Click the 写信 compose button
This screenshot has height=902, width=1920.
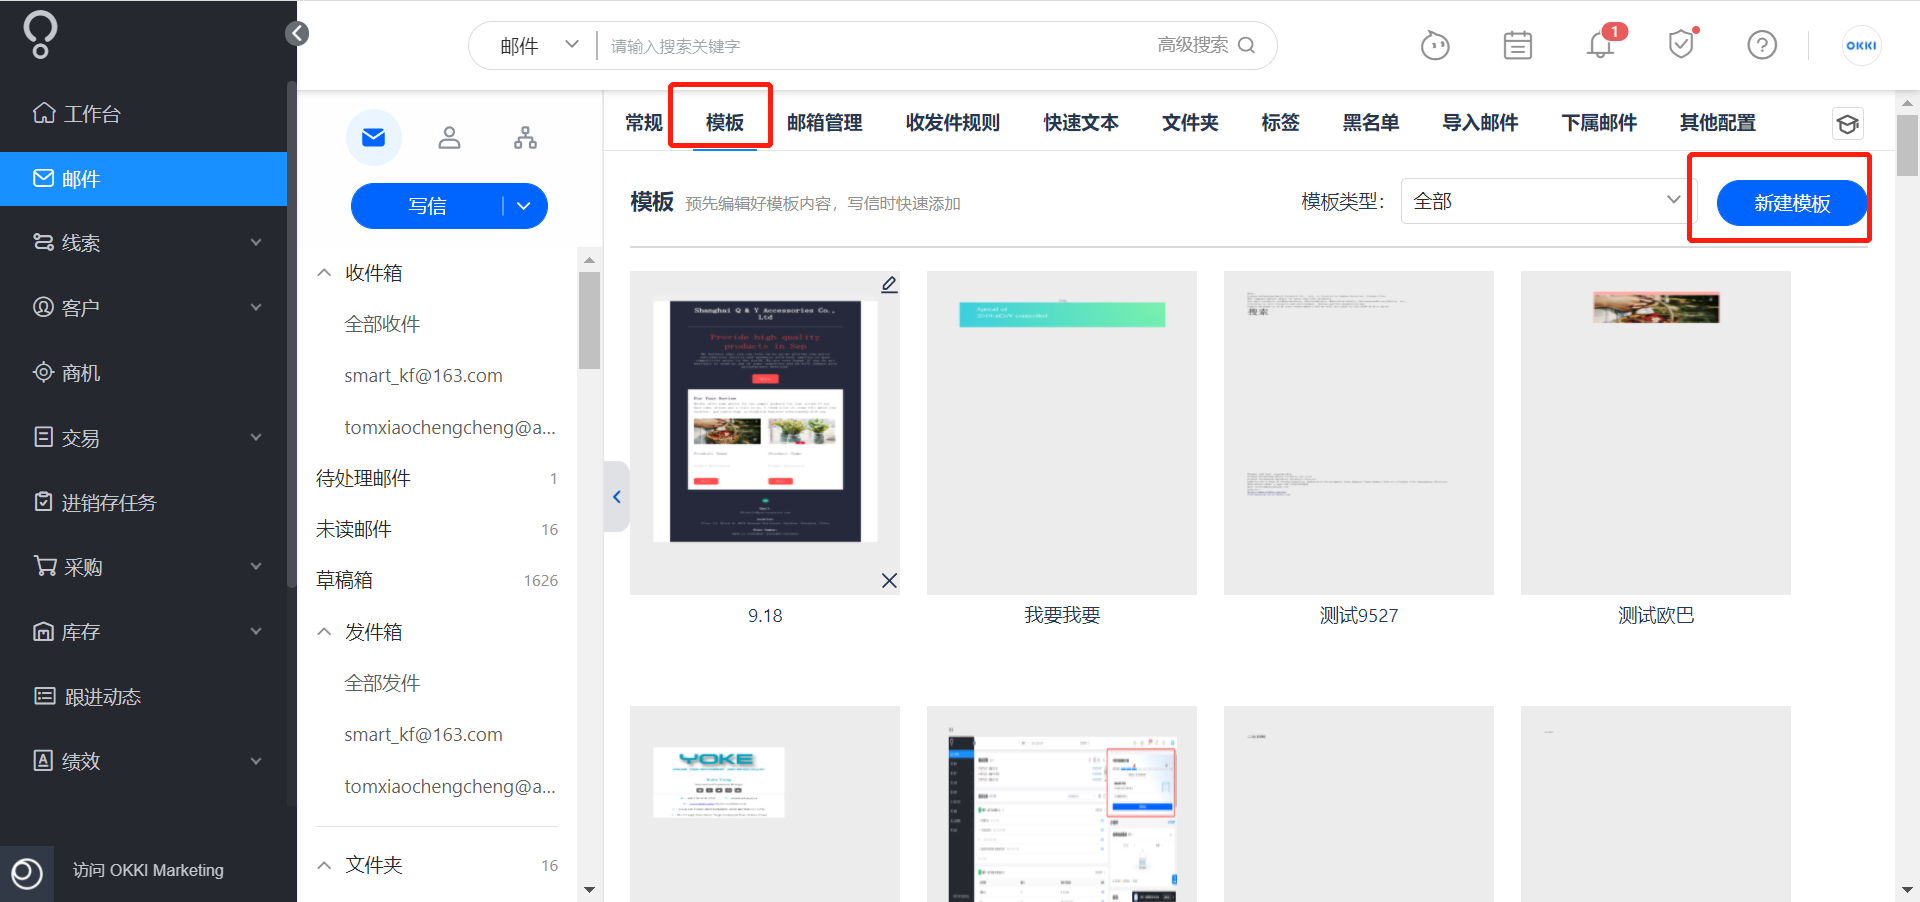coord(427,206)
